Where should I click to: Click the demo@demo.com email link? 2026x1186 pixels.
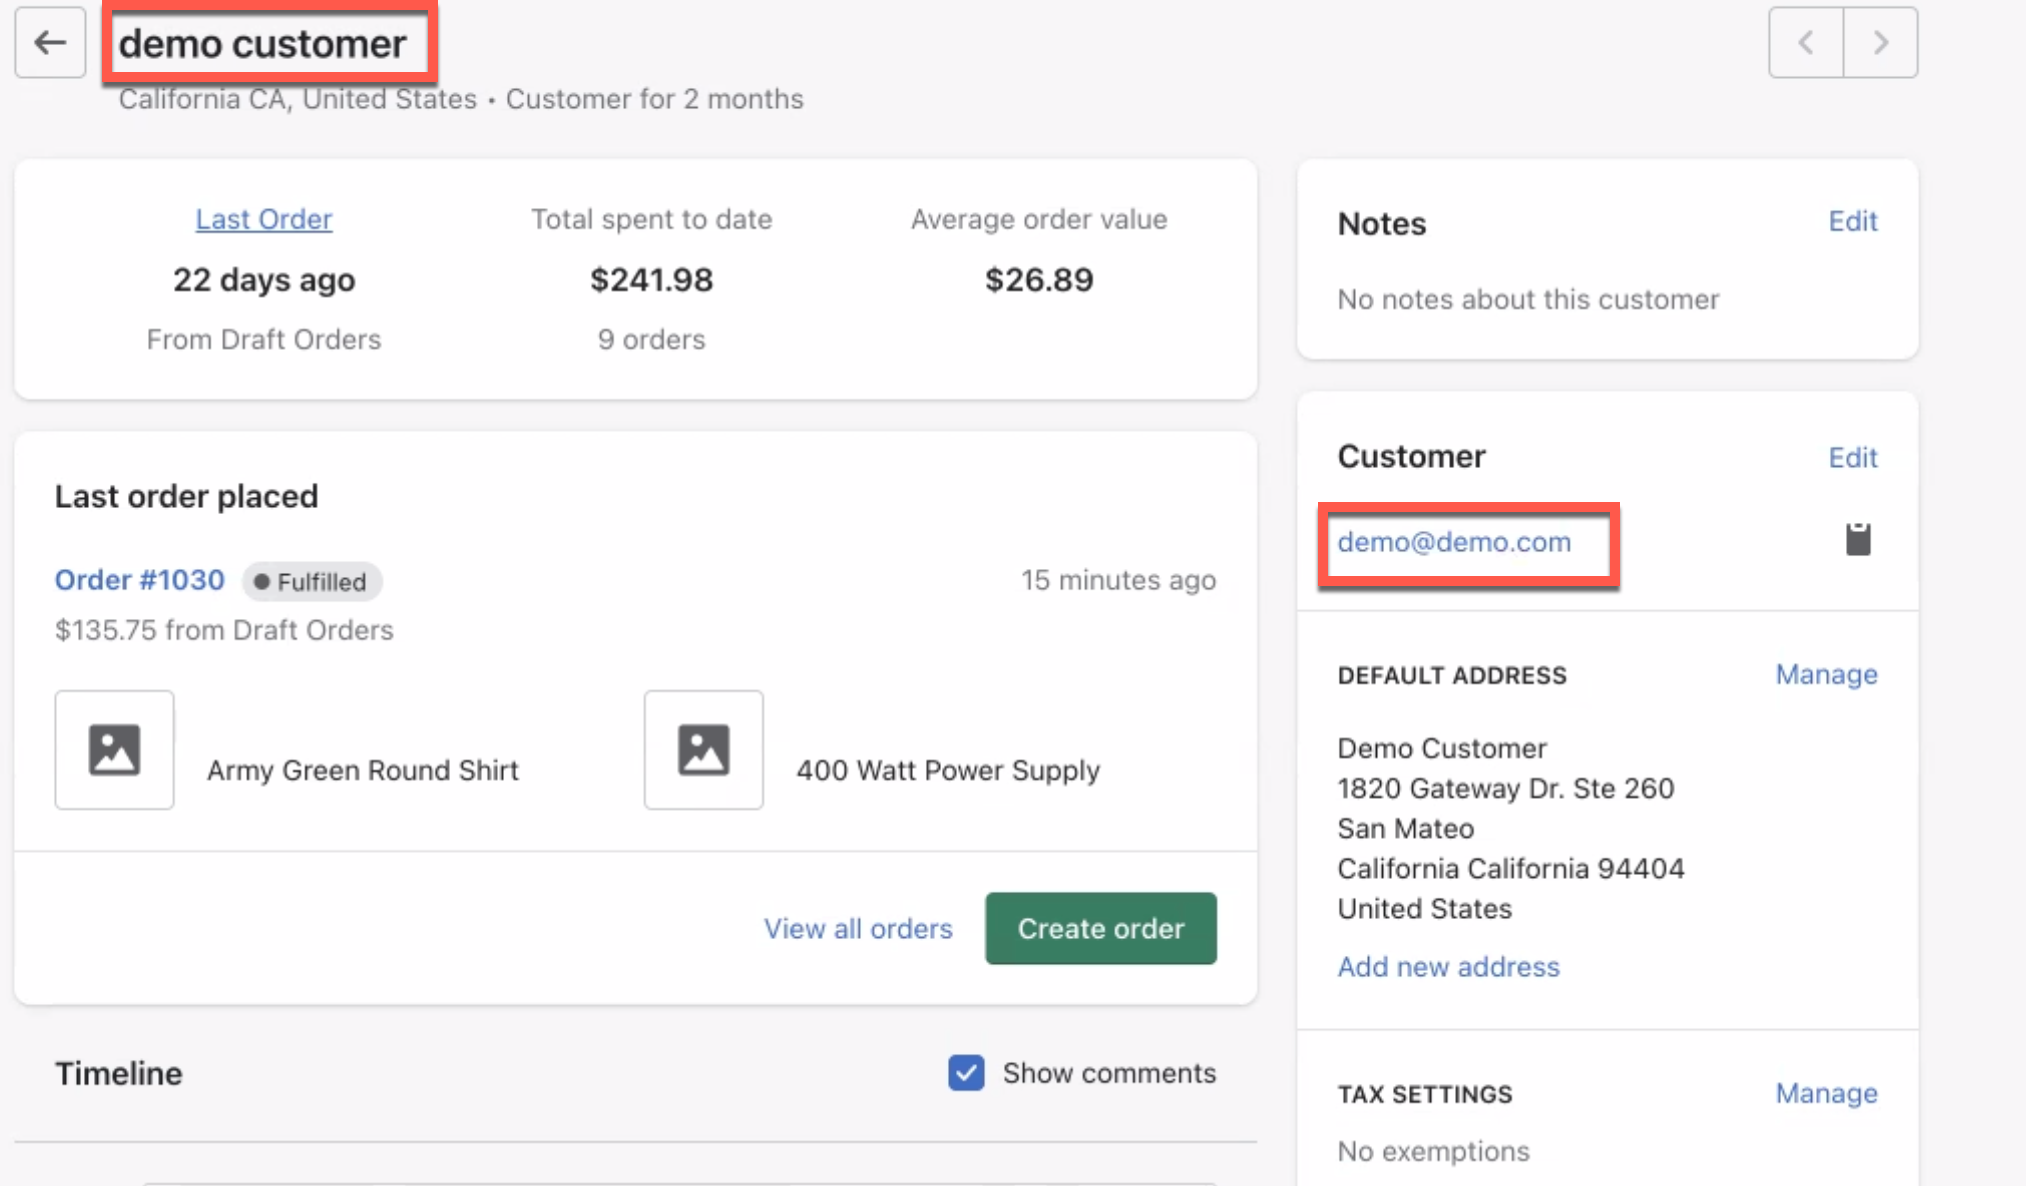(x=1454, y=542)
